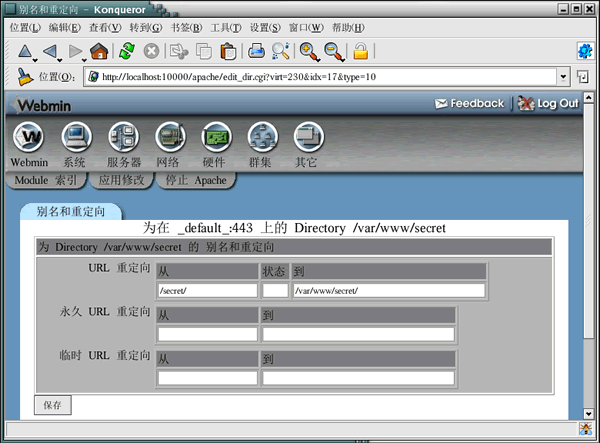Screen dimensions: 600x443
Task: Click 永久 URL 重定向 从 field
Action: (x=207, y=334)
